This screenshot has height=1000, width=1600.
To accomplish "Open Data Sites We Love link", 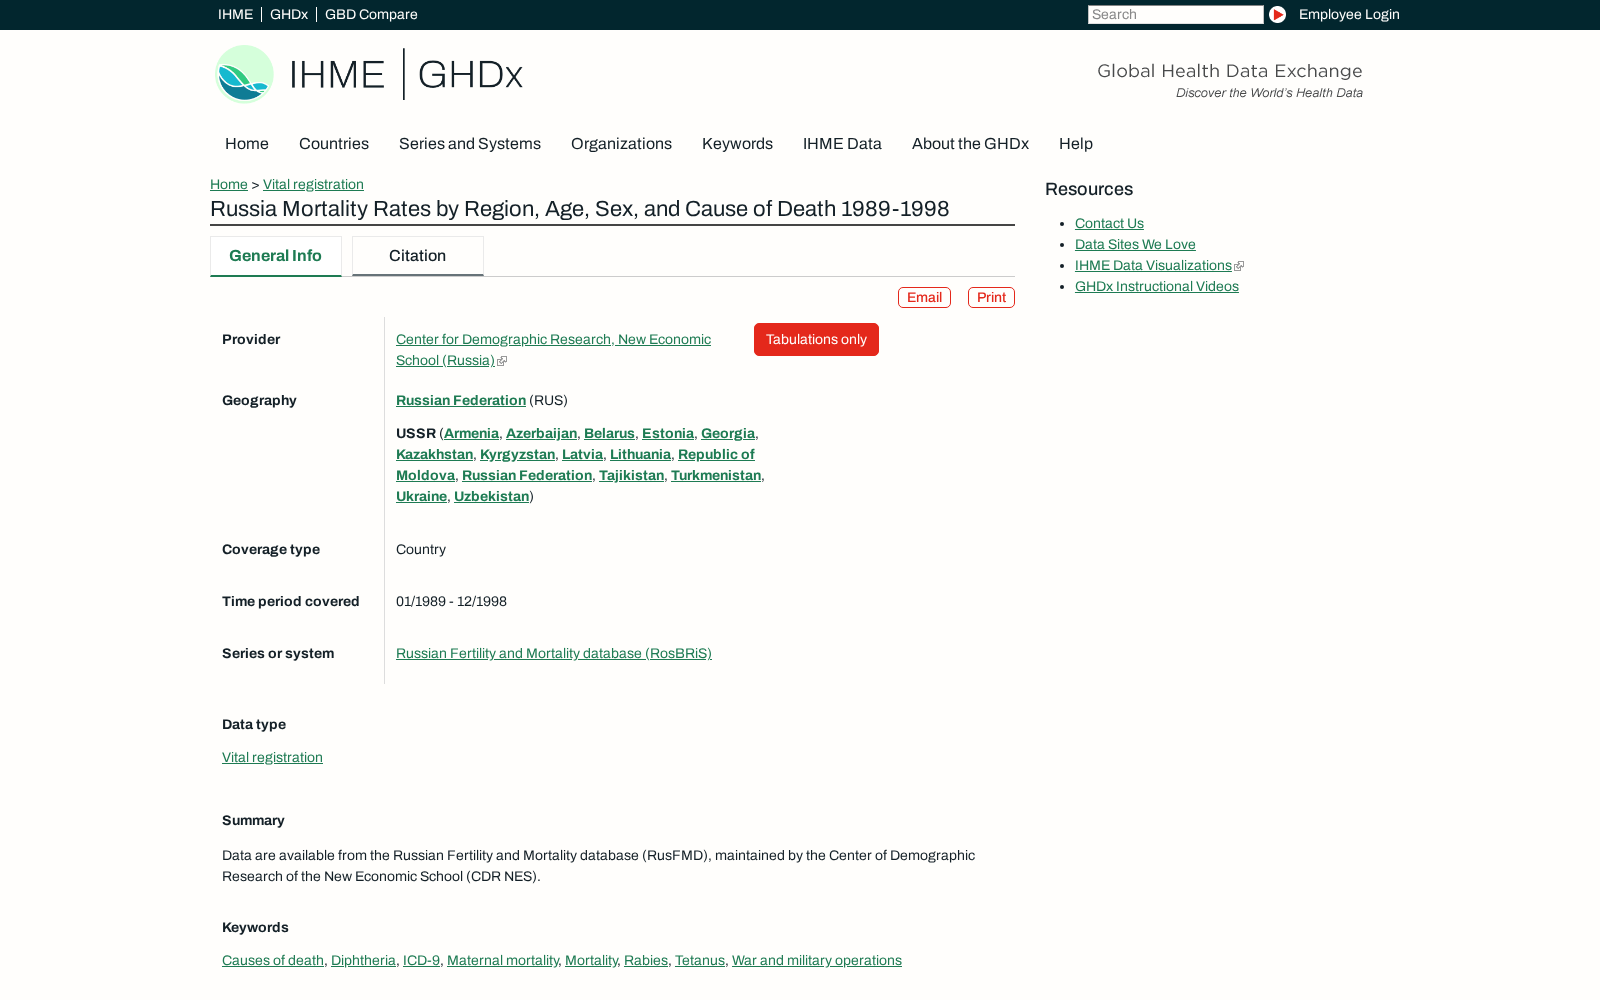I will [x=1135, y=245].
